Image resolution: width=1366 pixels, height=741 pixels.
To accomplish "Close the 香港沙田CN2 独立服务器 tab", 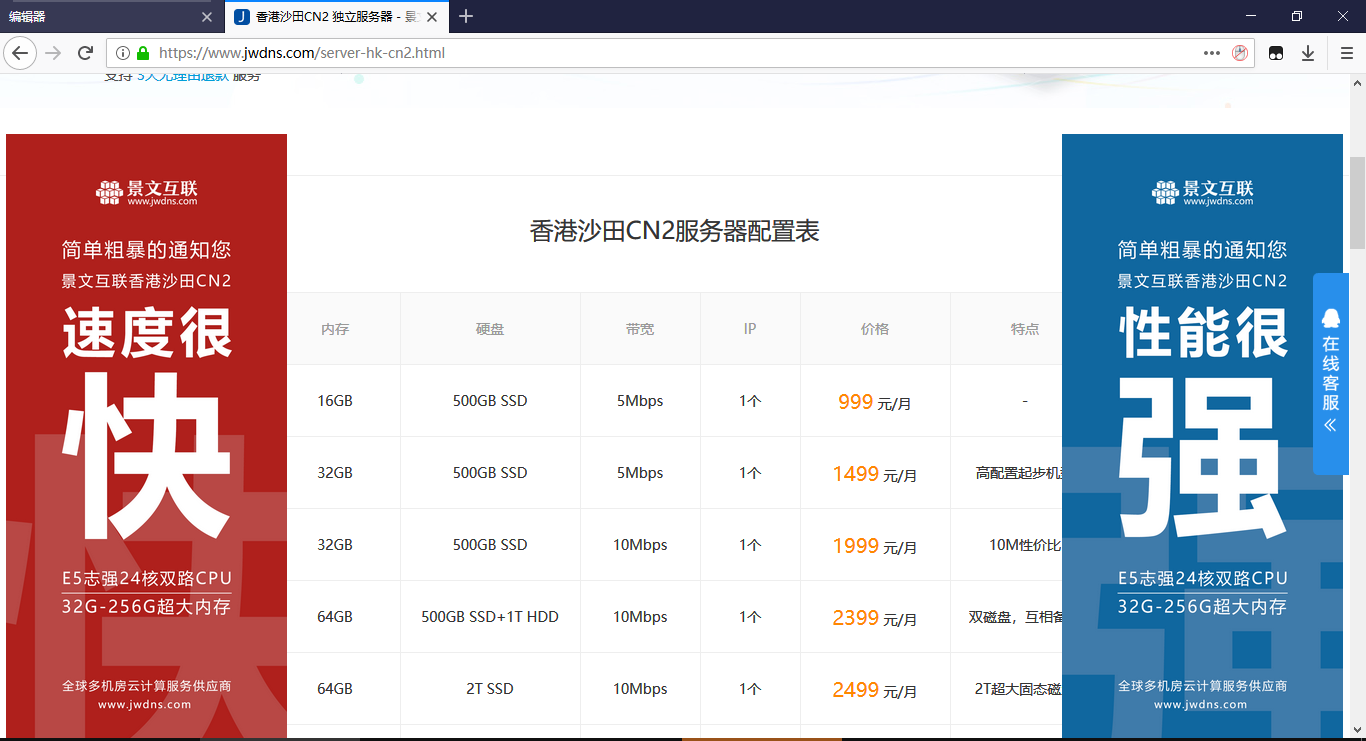I will point(431,17).
